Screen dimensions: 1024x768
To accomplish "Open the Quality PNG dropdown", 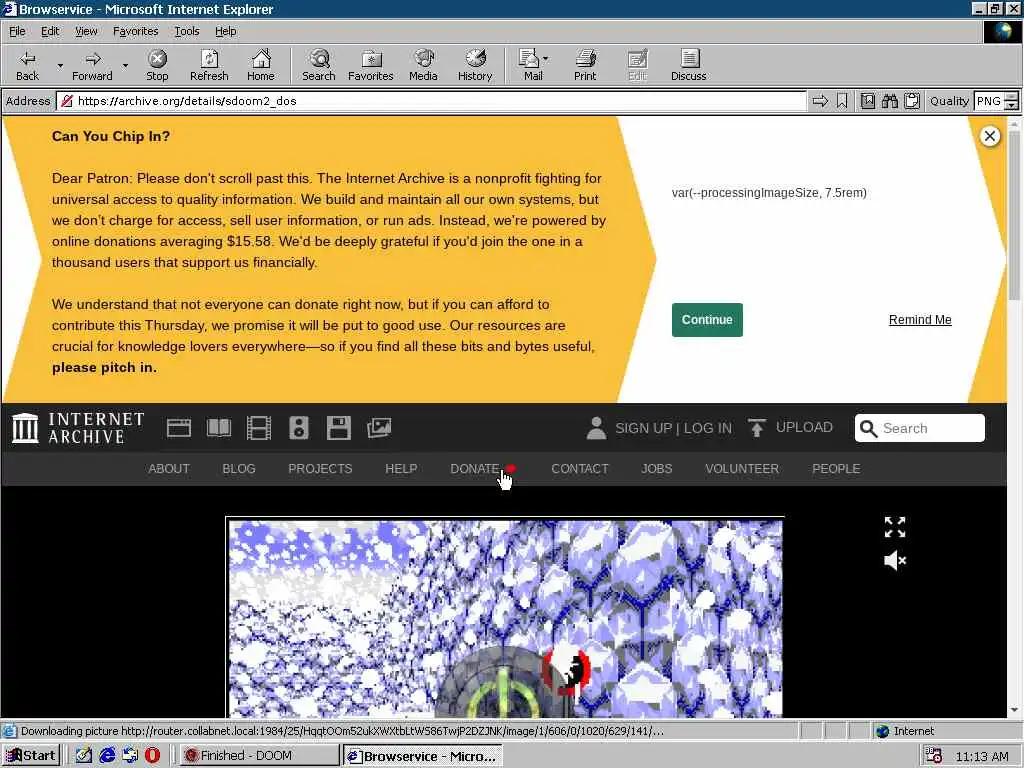I will (x=996, y=101).
